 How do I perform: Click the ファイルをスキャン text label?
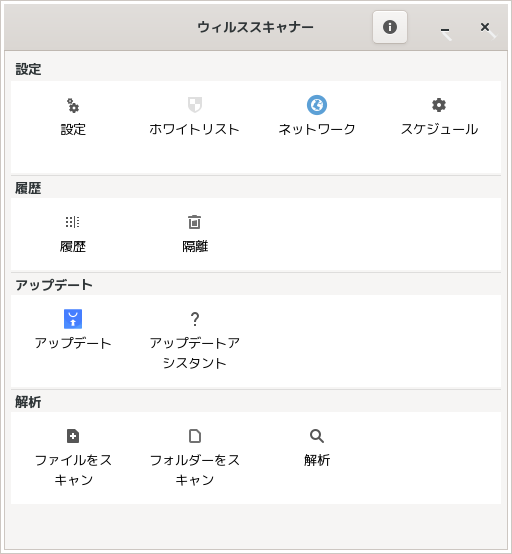click(73, 470)
